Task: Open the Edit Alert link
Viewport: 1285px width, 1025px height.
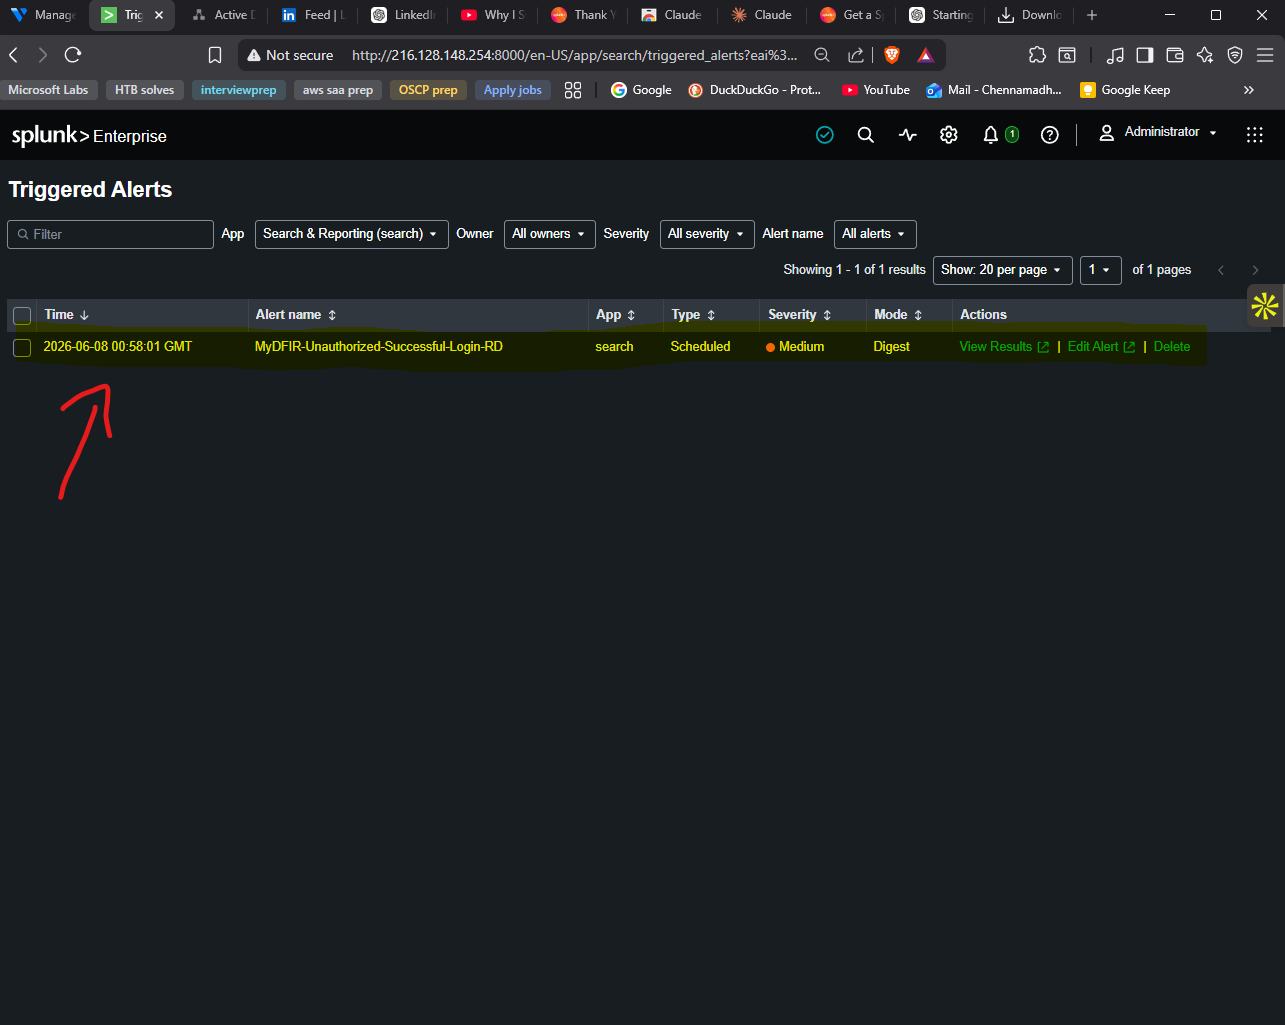Action: pyautogui.click(x=1101, y=347)
